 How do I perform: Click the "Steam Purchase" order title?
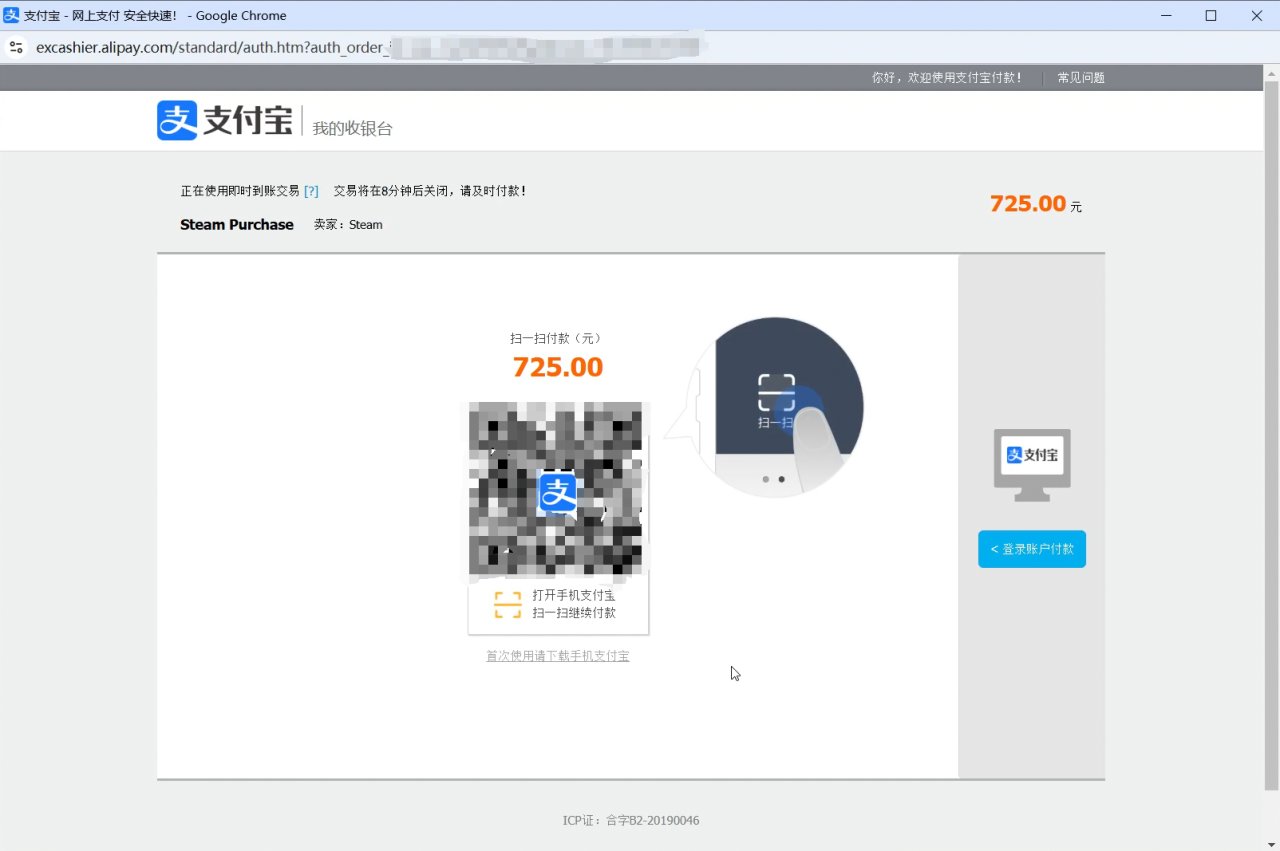click(x=237, y=225)
